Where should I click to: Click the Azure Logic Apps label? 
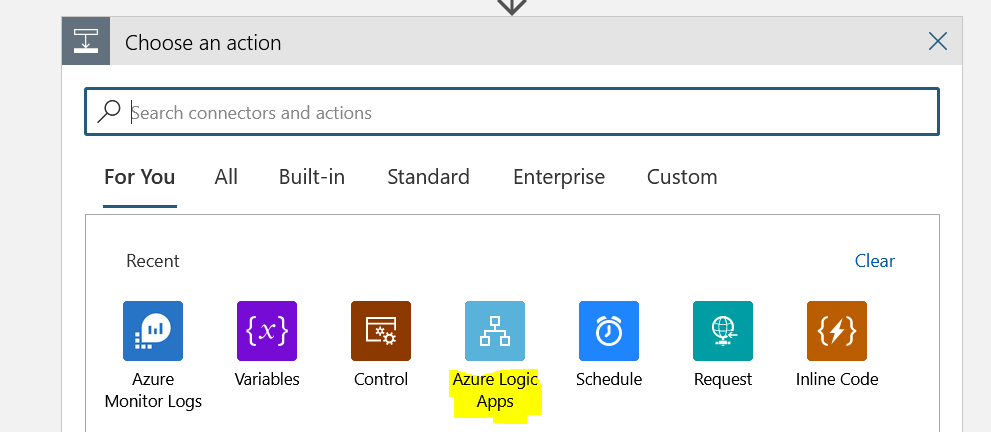[495, 390]
